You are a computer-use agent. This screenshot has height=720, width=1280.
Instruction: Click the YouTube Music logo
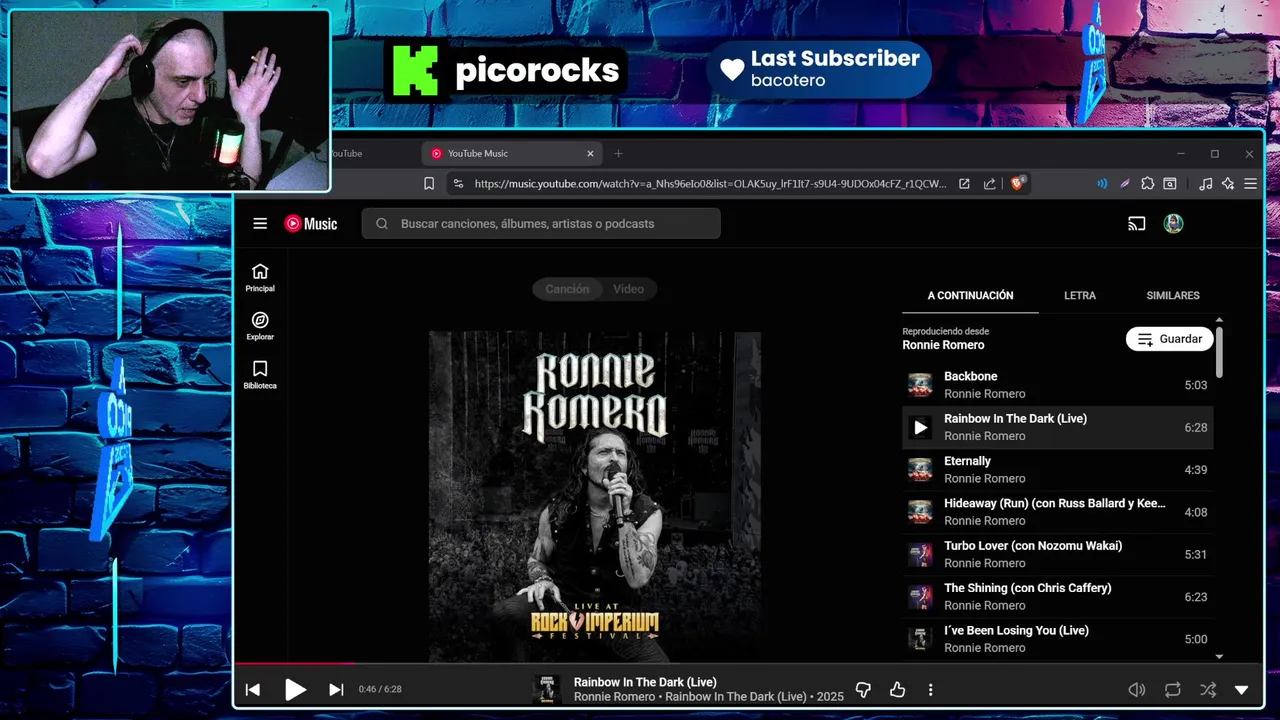[311, 224]
